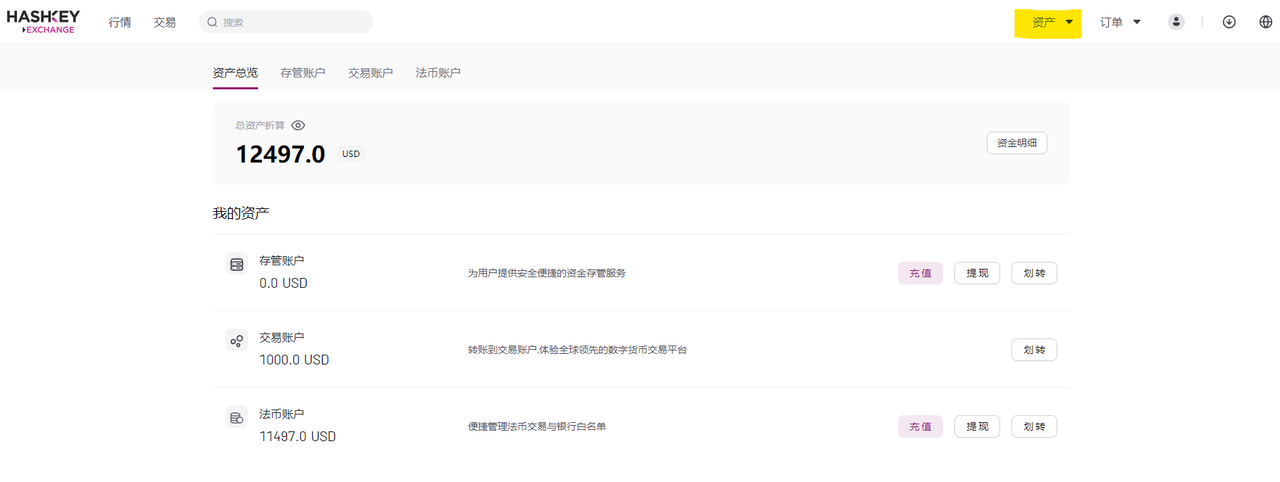This screenshot has width=1280, height=482.
Task: Click the 法币账户 fiat account icon
Action: [237, 418]
